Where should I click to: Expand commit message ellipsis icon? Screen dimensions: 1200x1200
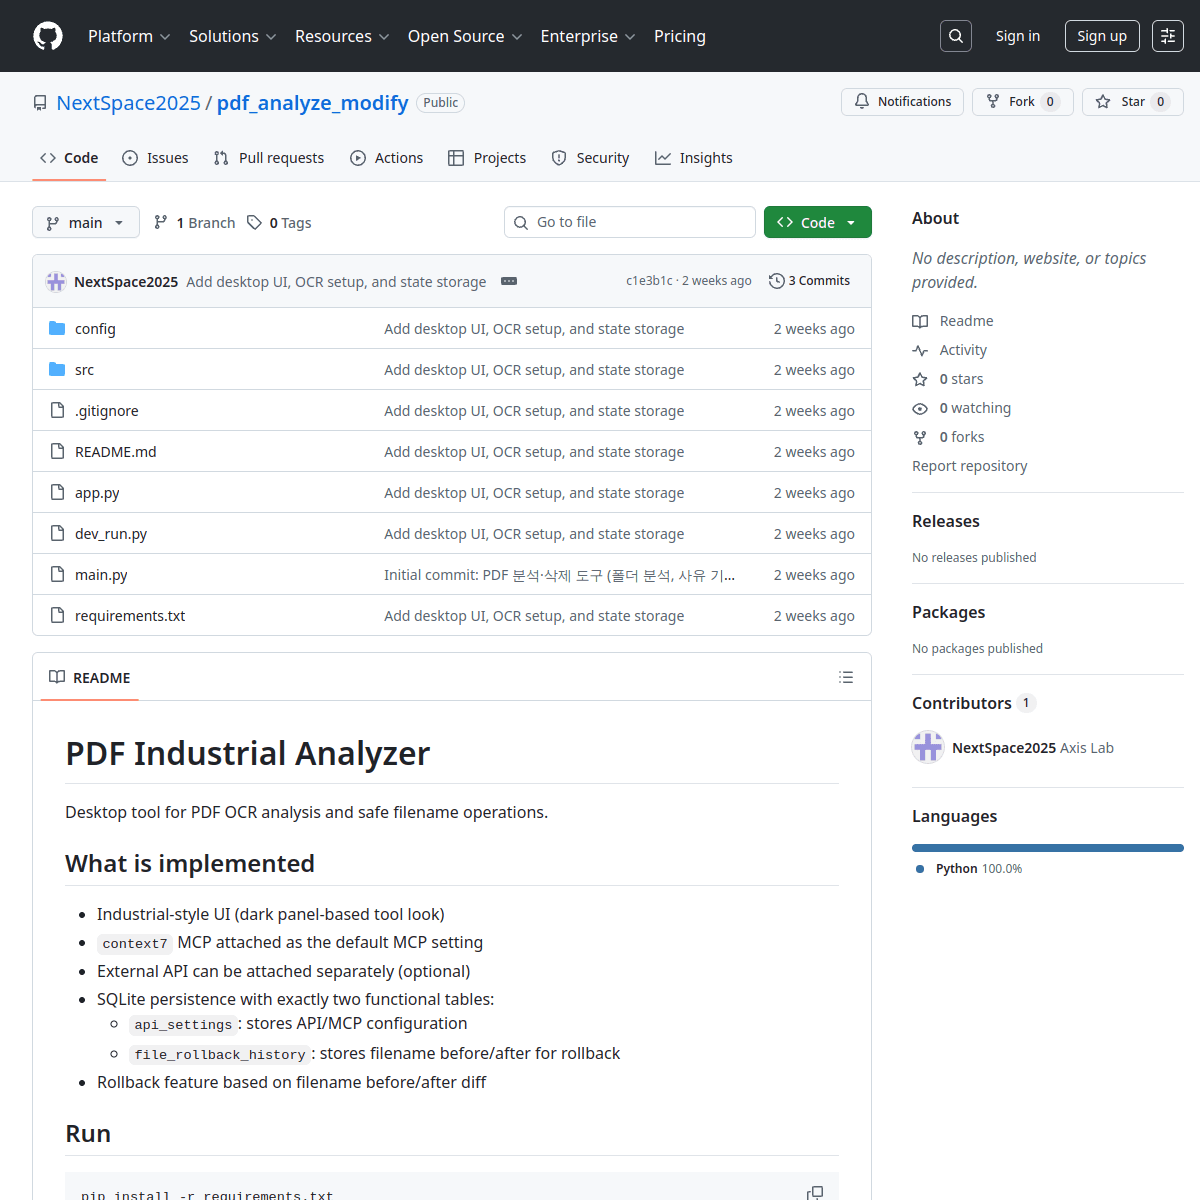pyautogui.click(x=509, y=281)
